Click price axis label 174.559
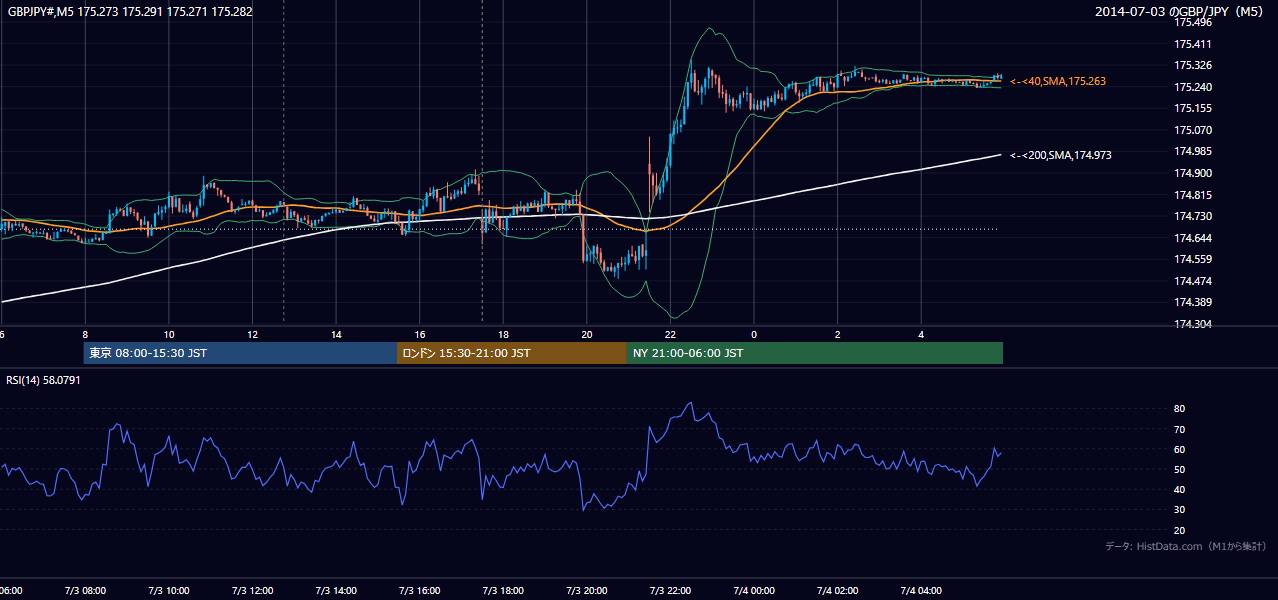Viewport: 1278px width, 600px height. pyautogui.click(x=1192, y=259)
